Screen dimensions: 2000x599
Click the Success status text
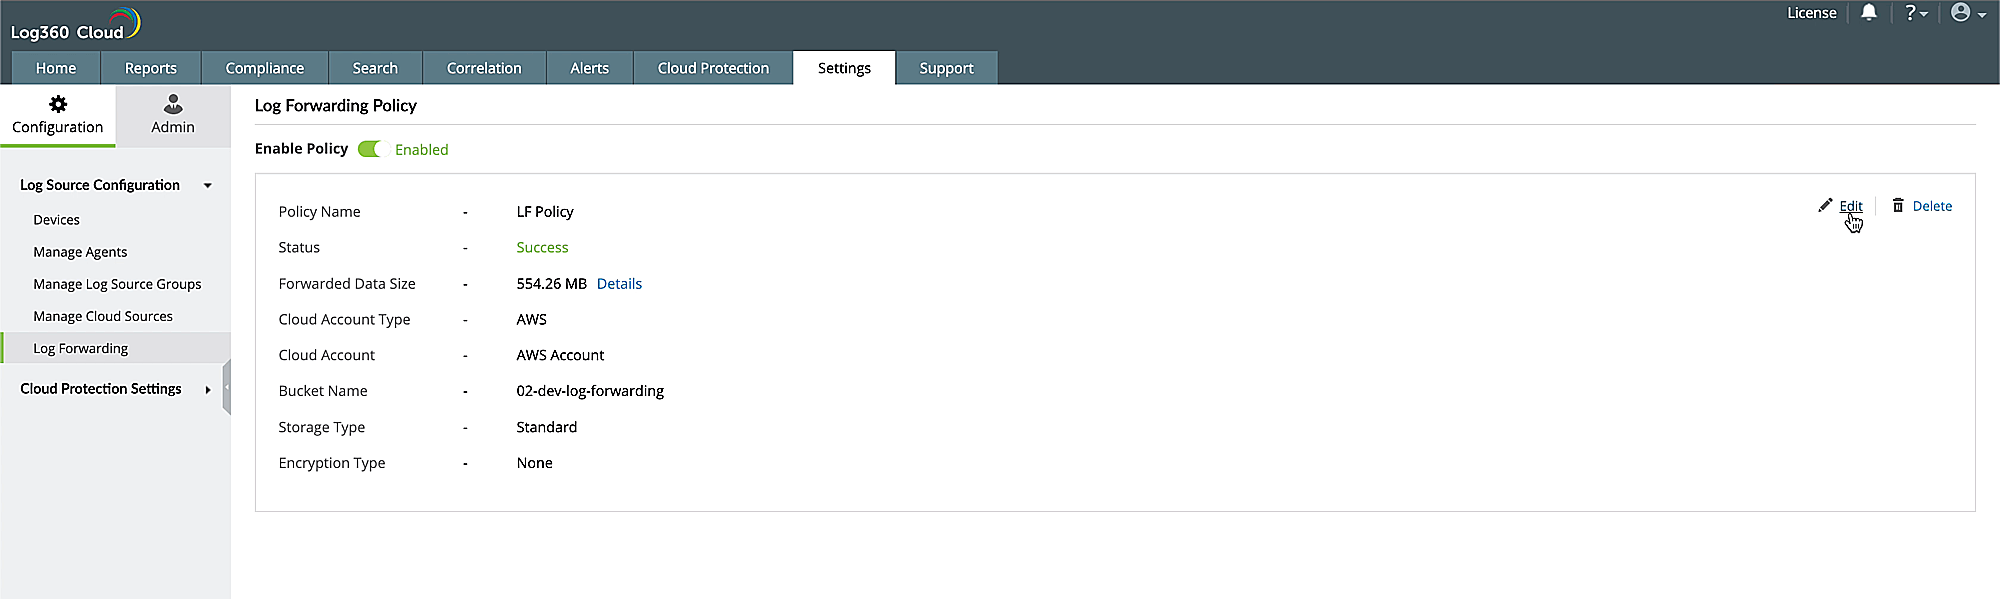(x=542, y=248)
